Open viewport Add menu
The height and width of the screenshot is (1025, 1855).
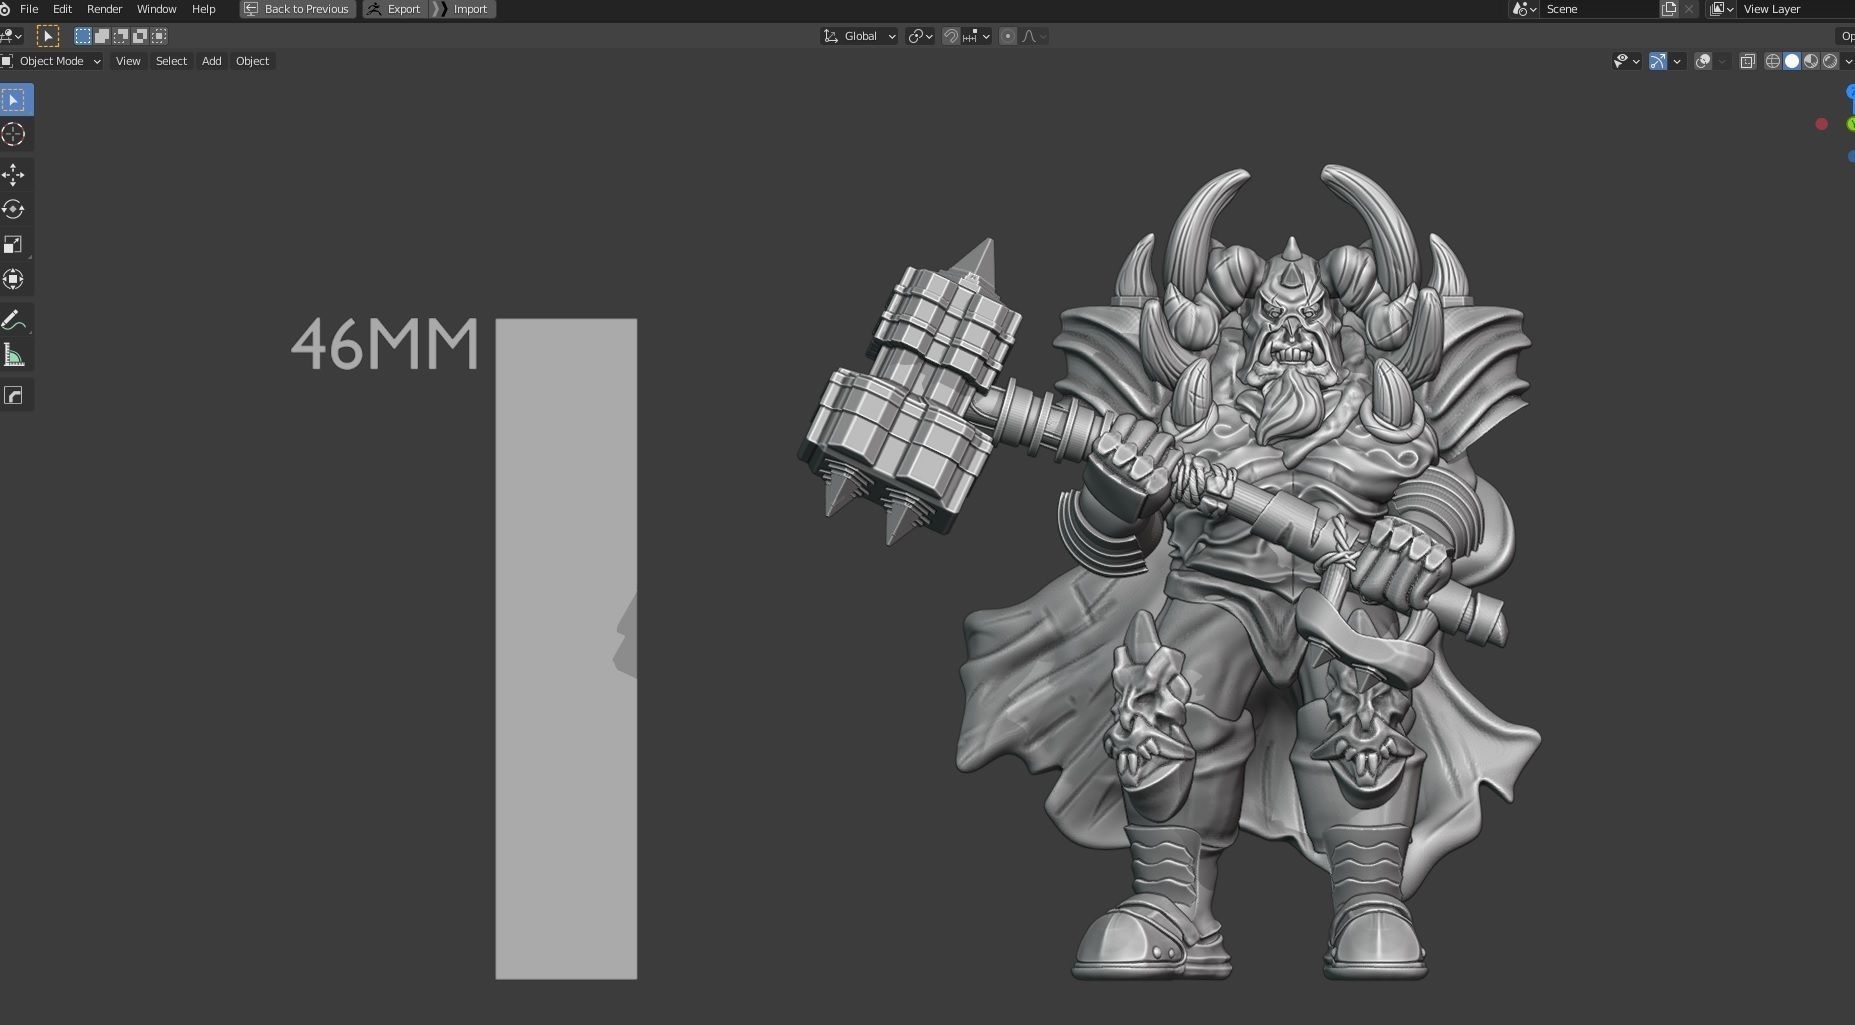pos(211,61)
